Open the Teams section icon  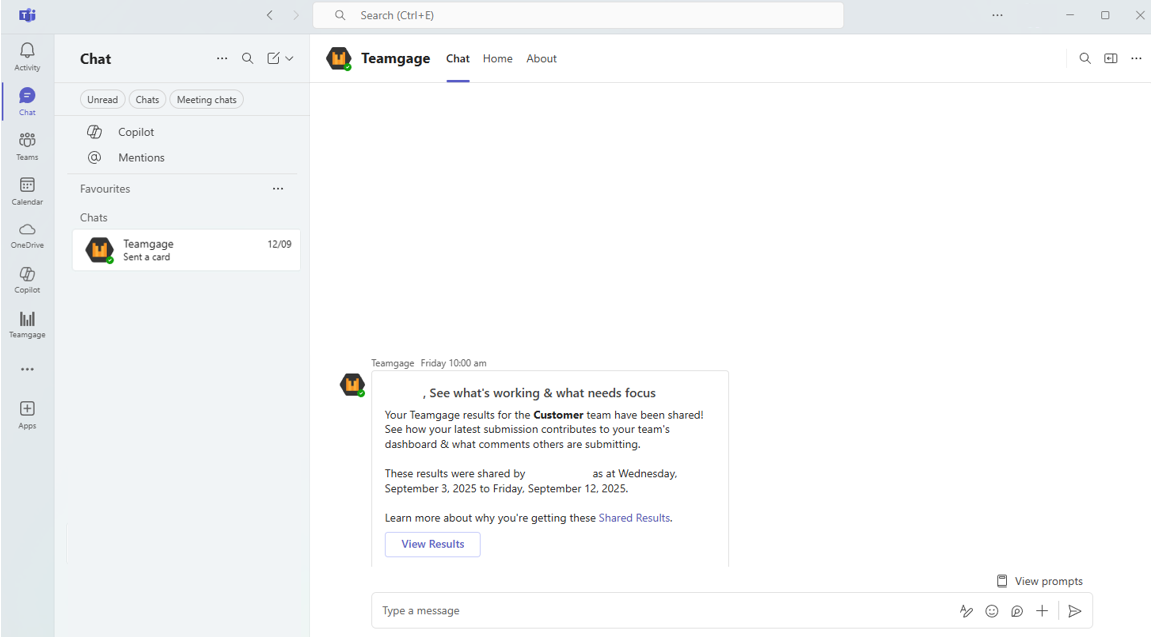click(x=27, y=145)
